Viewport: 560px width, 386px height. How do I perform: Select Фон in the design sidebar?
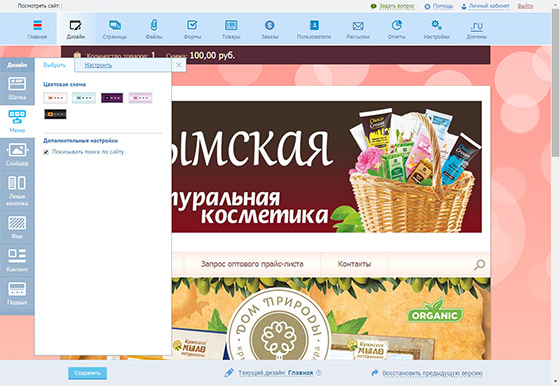pyautogui.click(x=17, y=227)
